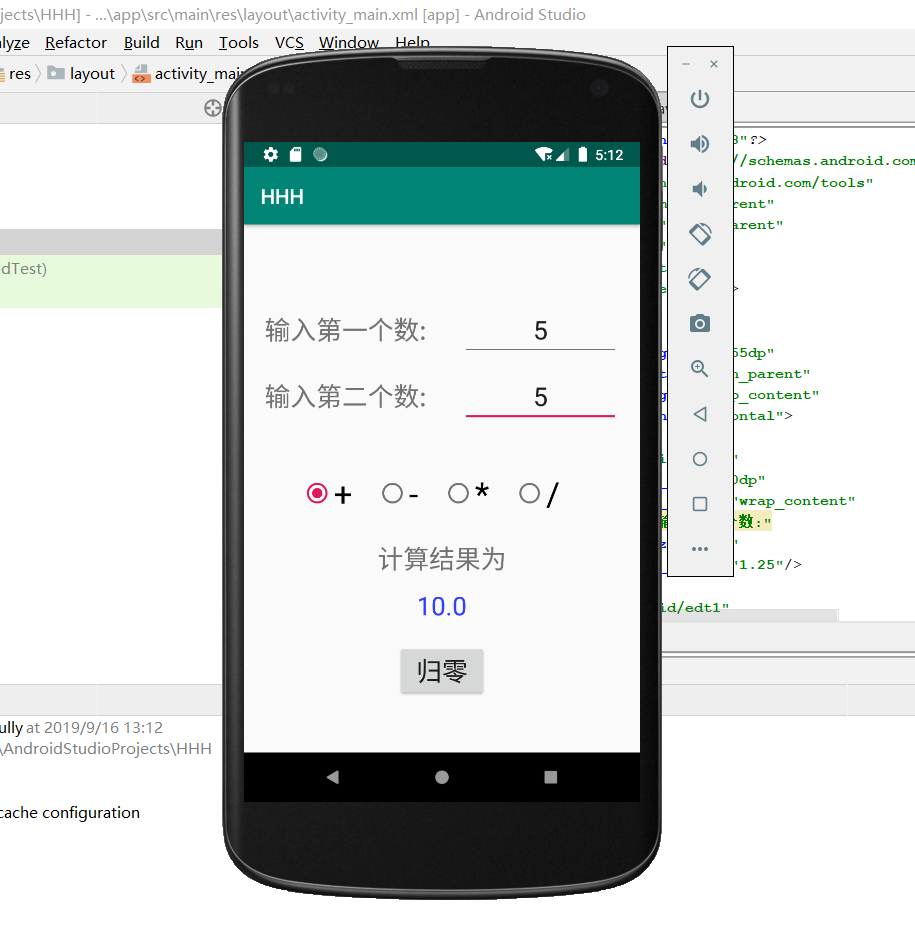Click the 'id/edt1' code line
This screenshot has width=915, height=938.
tap(696, 608)
